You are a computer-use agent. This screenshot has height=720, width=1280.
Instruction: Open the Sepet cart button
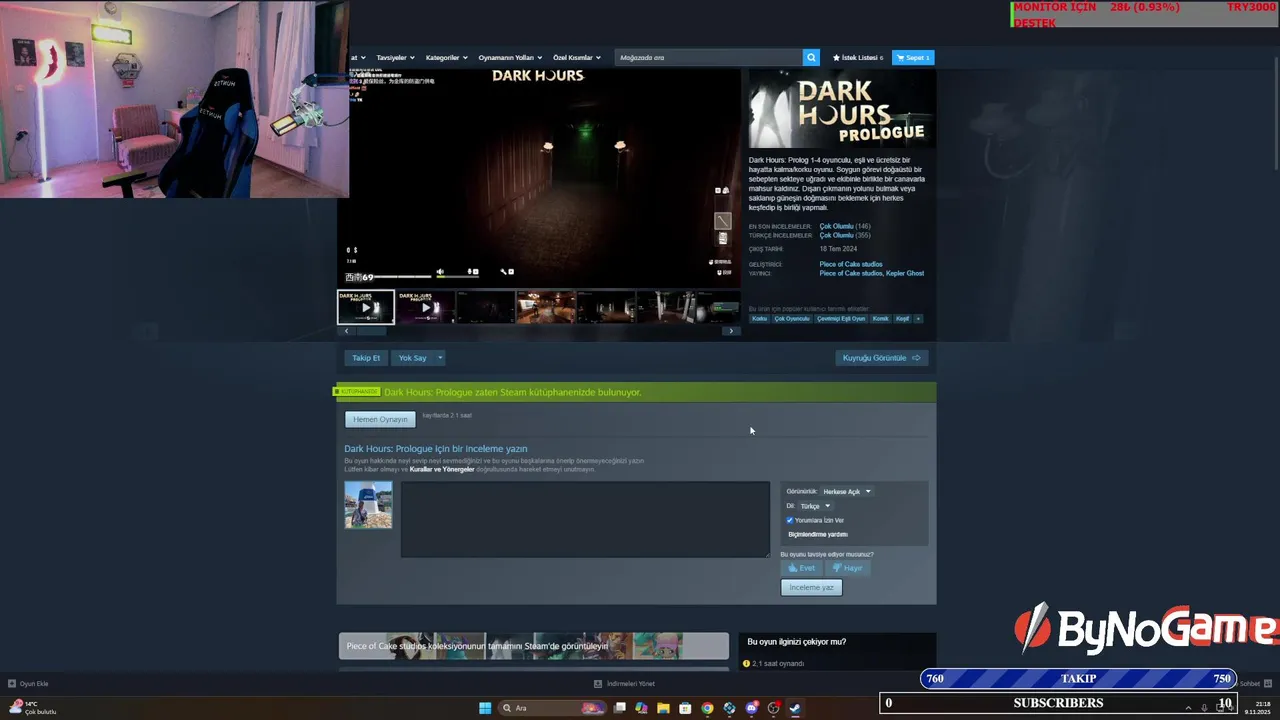coord(913,57)
